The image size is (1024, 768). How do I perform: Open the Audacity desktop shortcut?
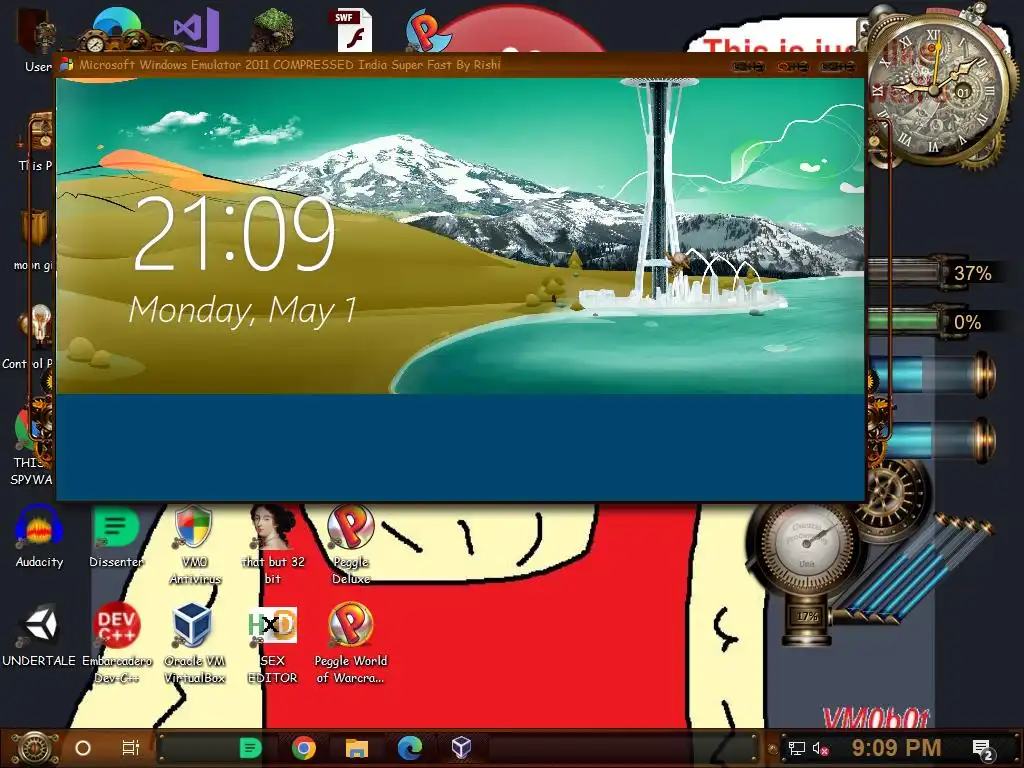pyautogui.click(x=39, y=537)
